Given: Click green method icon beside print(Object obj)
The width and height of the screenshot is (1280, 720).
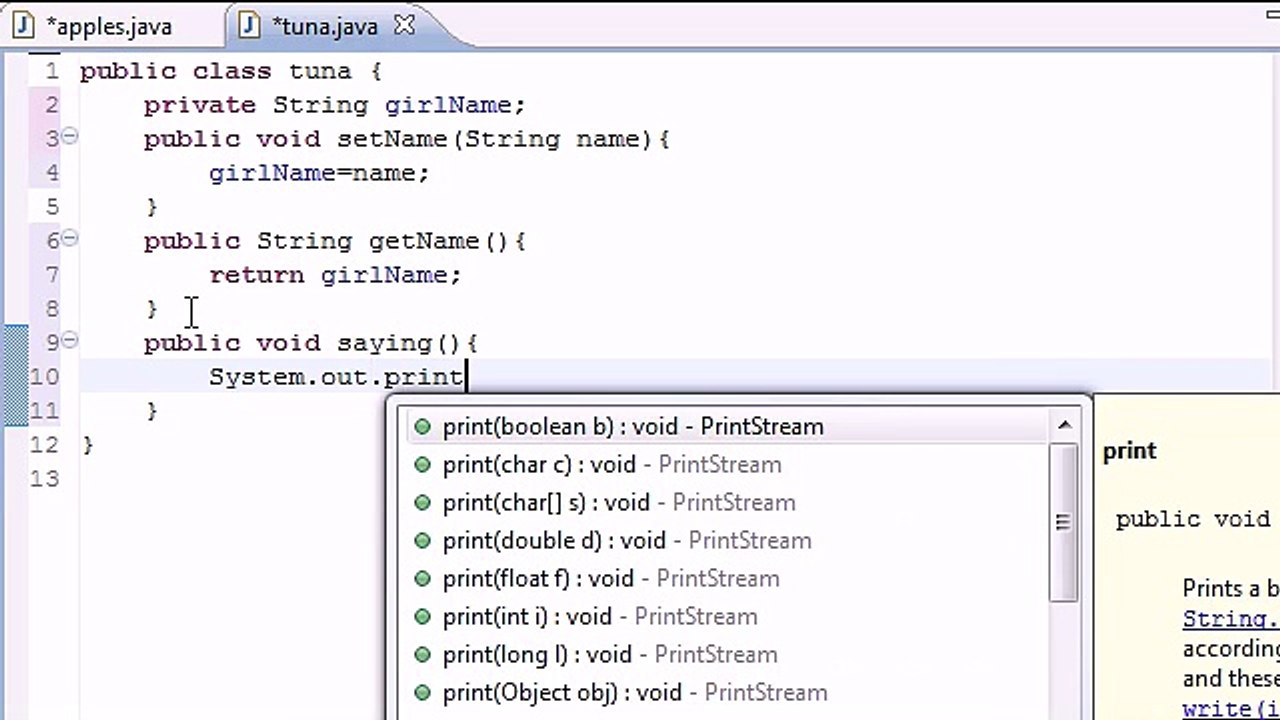Looking at the screenshot, I should 422,693.
